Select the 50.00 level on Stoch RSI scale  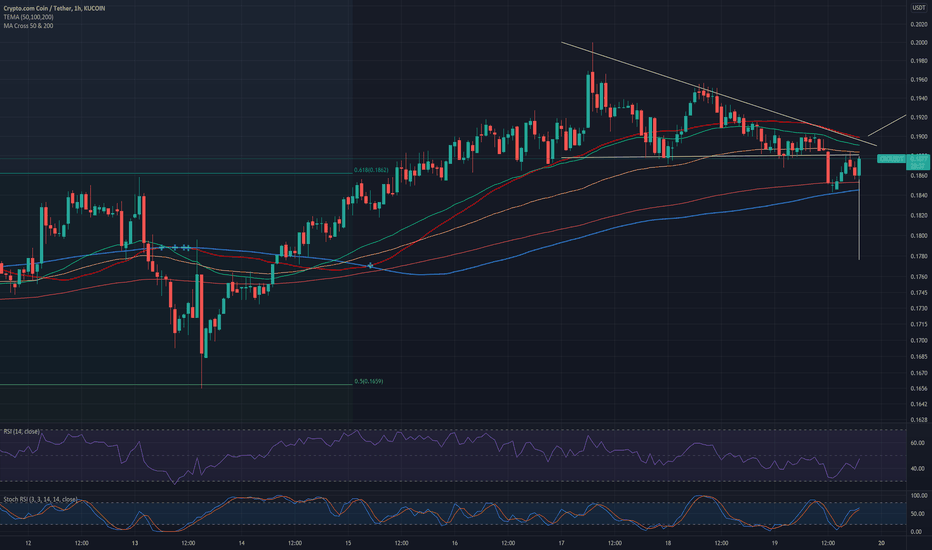pyautogui.click(x=918, y=514)
